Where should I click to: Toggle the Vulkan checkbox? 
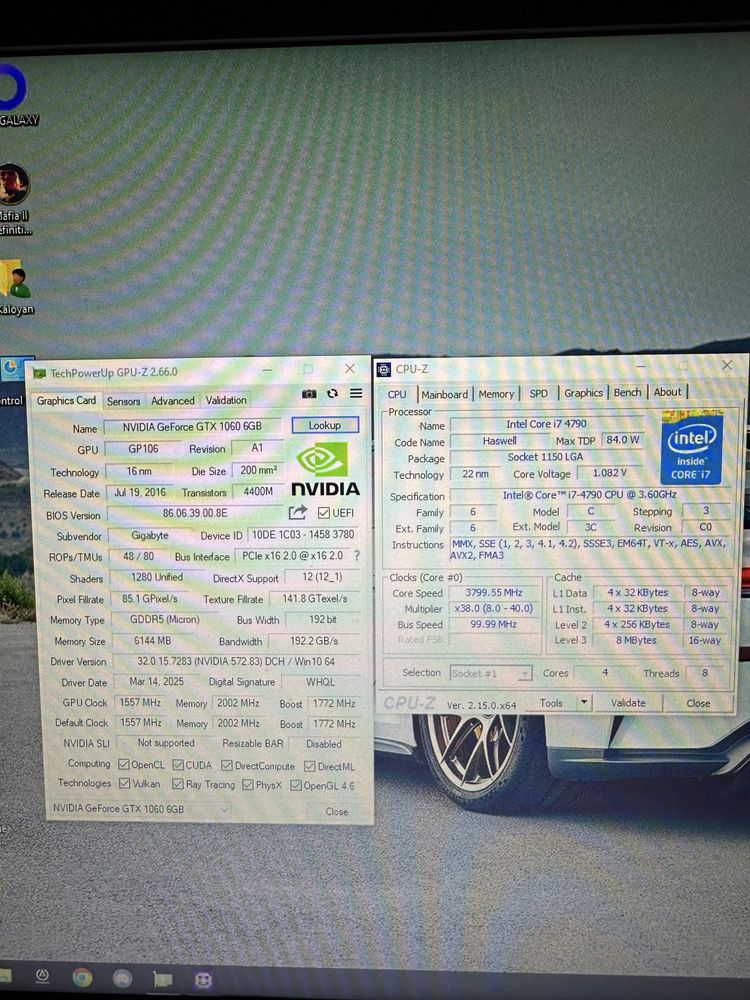click(x=125, y=783)
